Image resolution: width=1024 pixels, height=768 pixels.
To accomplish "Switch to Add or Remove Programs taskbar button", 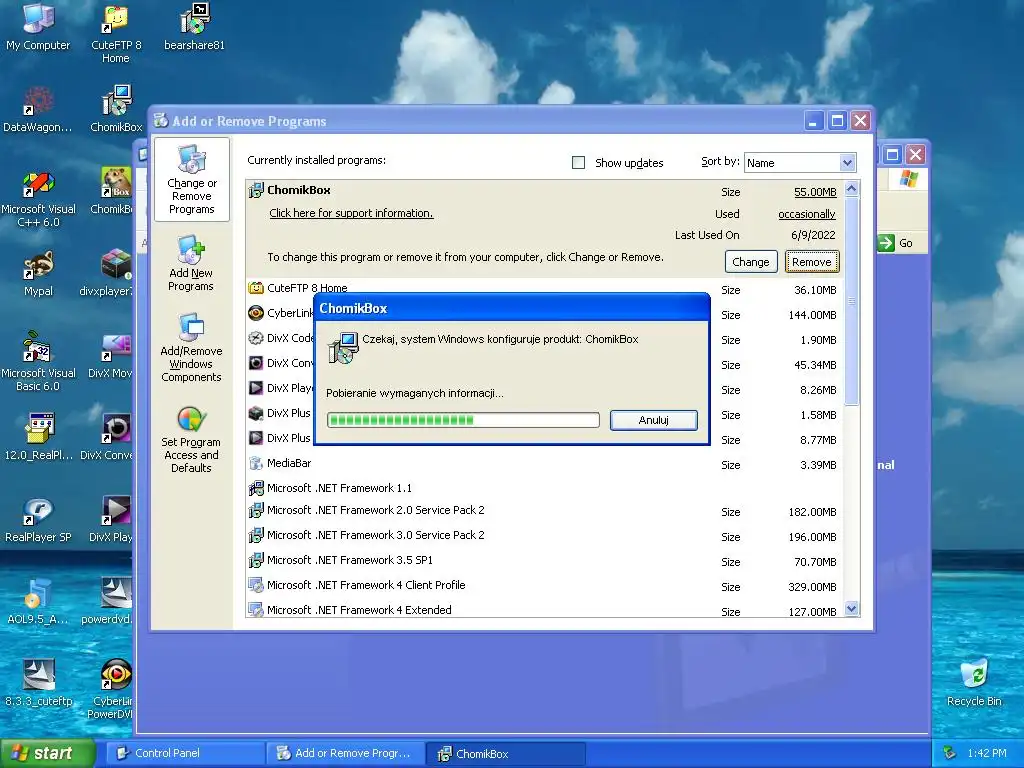I will click(x=345, y=754).
